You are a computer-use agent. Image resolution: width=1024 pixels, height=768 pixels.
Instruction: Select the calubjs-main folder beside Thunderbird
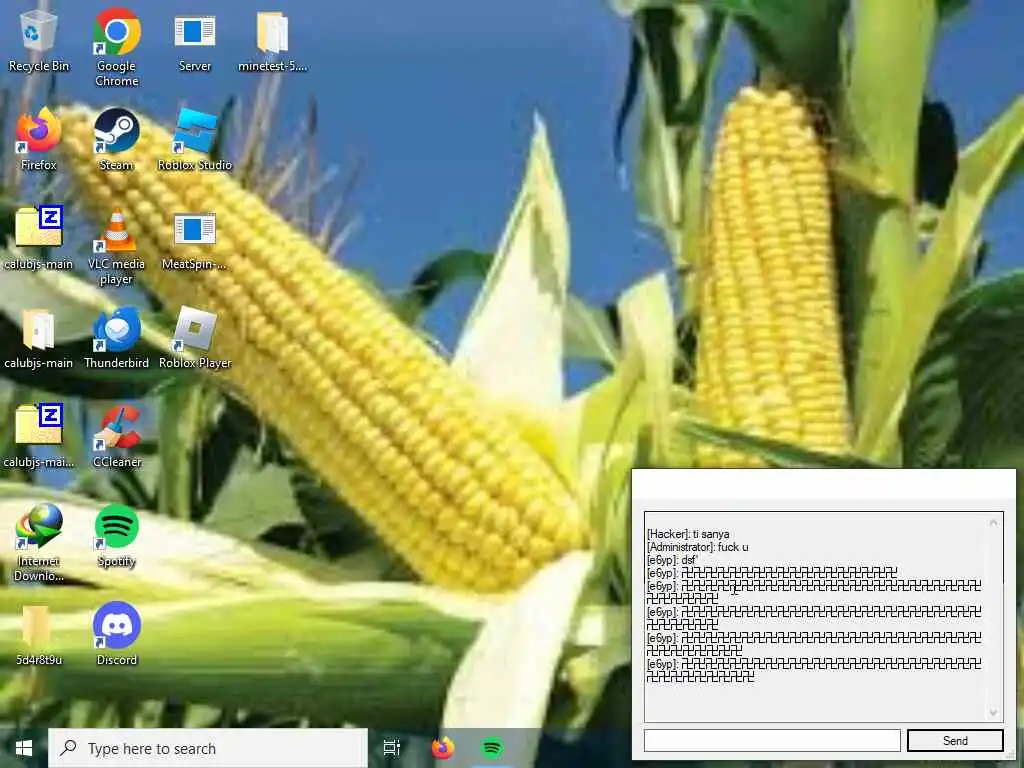tap(39, 339)
